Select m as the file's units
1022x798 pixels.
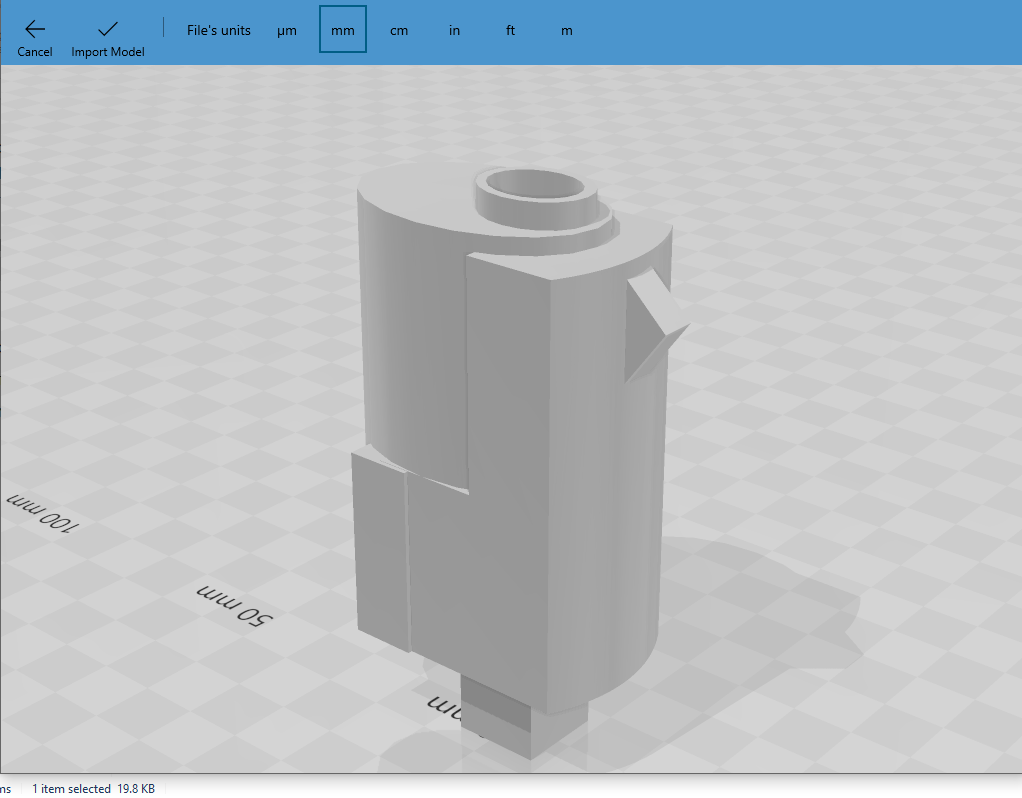pyautogui.click(x=566, y=30)
